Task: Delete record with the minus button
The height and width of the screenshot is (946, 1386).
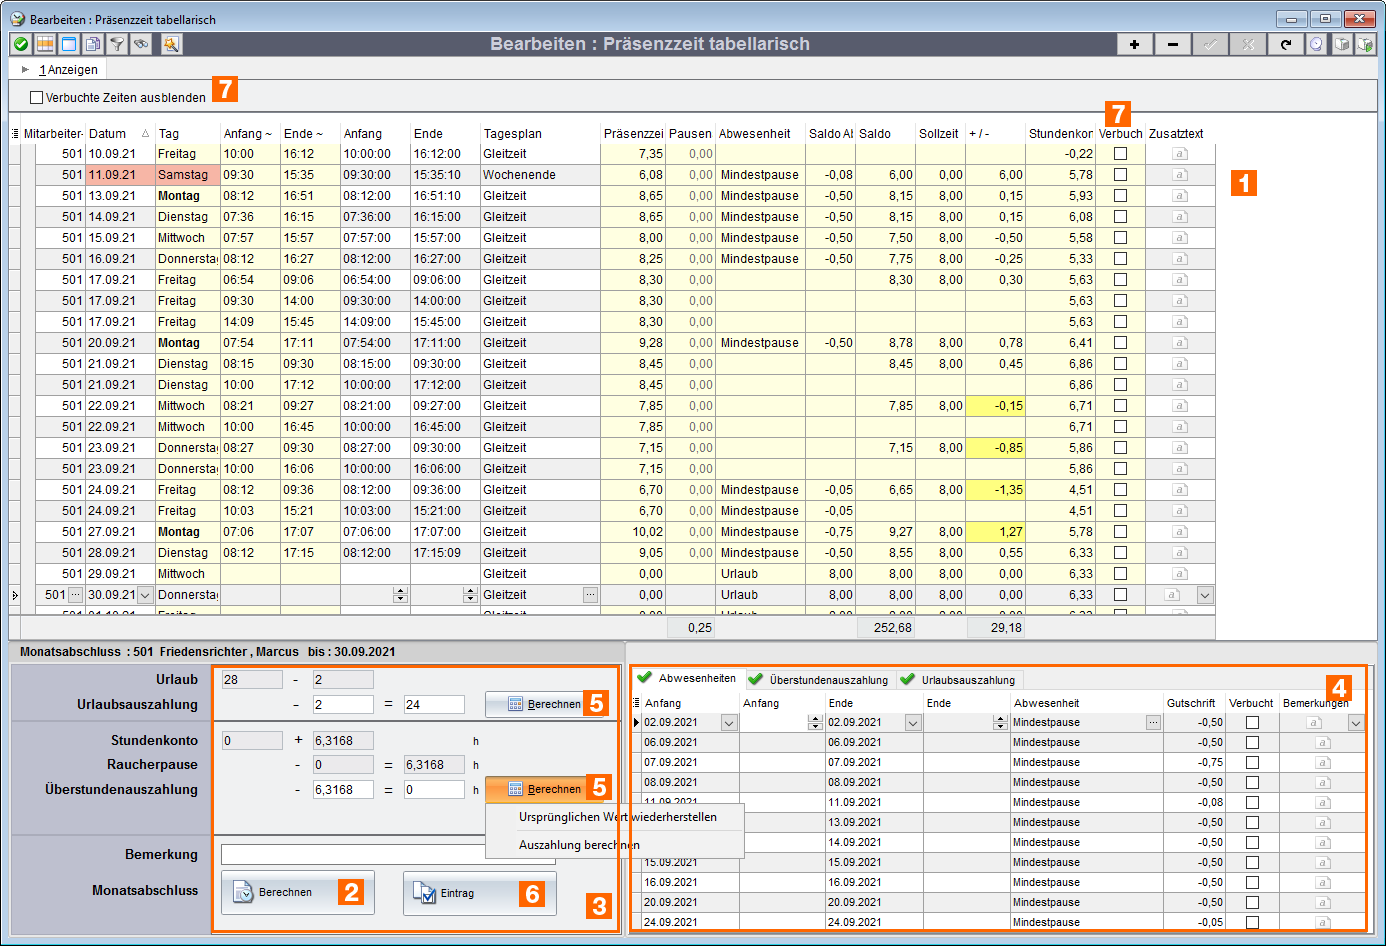Action: tap(1172, 44)
